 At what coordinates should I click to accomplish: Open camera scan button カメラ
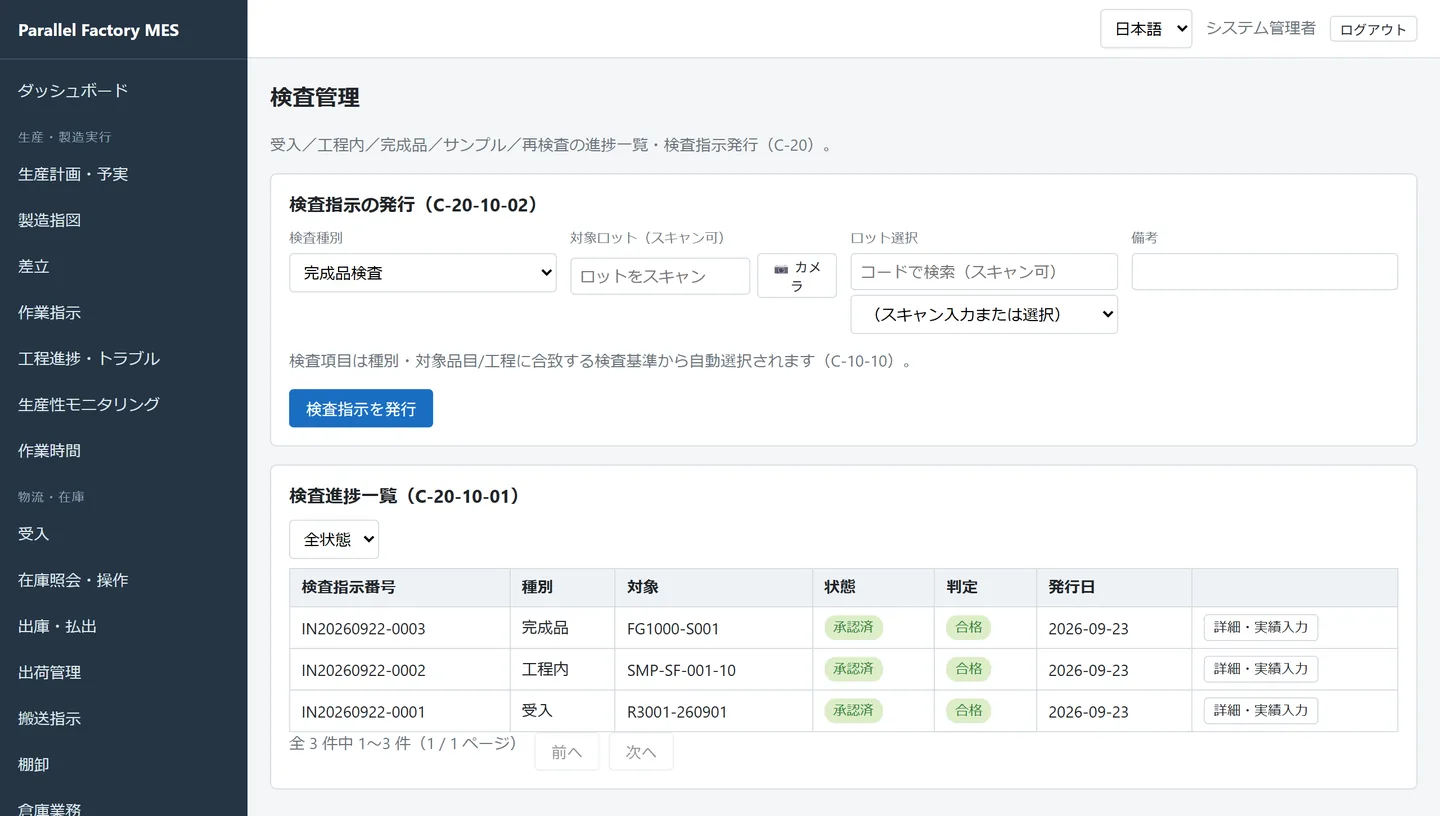point(796,276)
